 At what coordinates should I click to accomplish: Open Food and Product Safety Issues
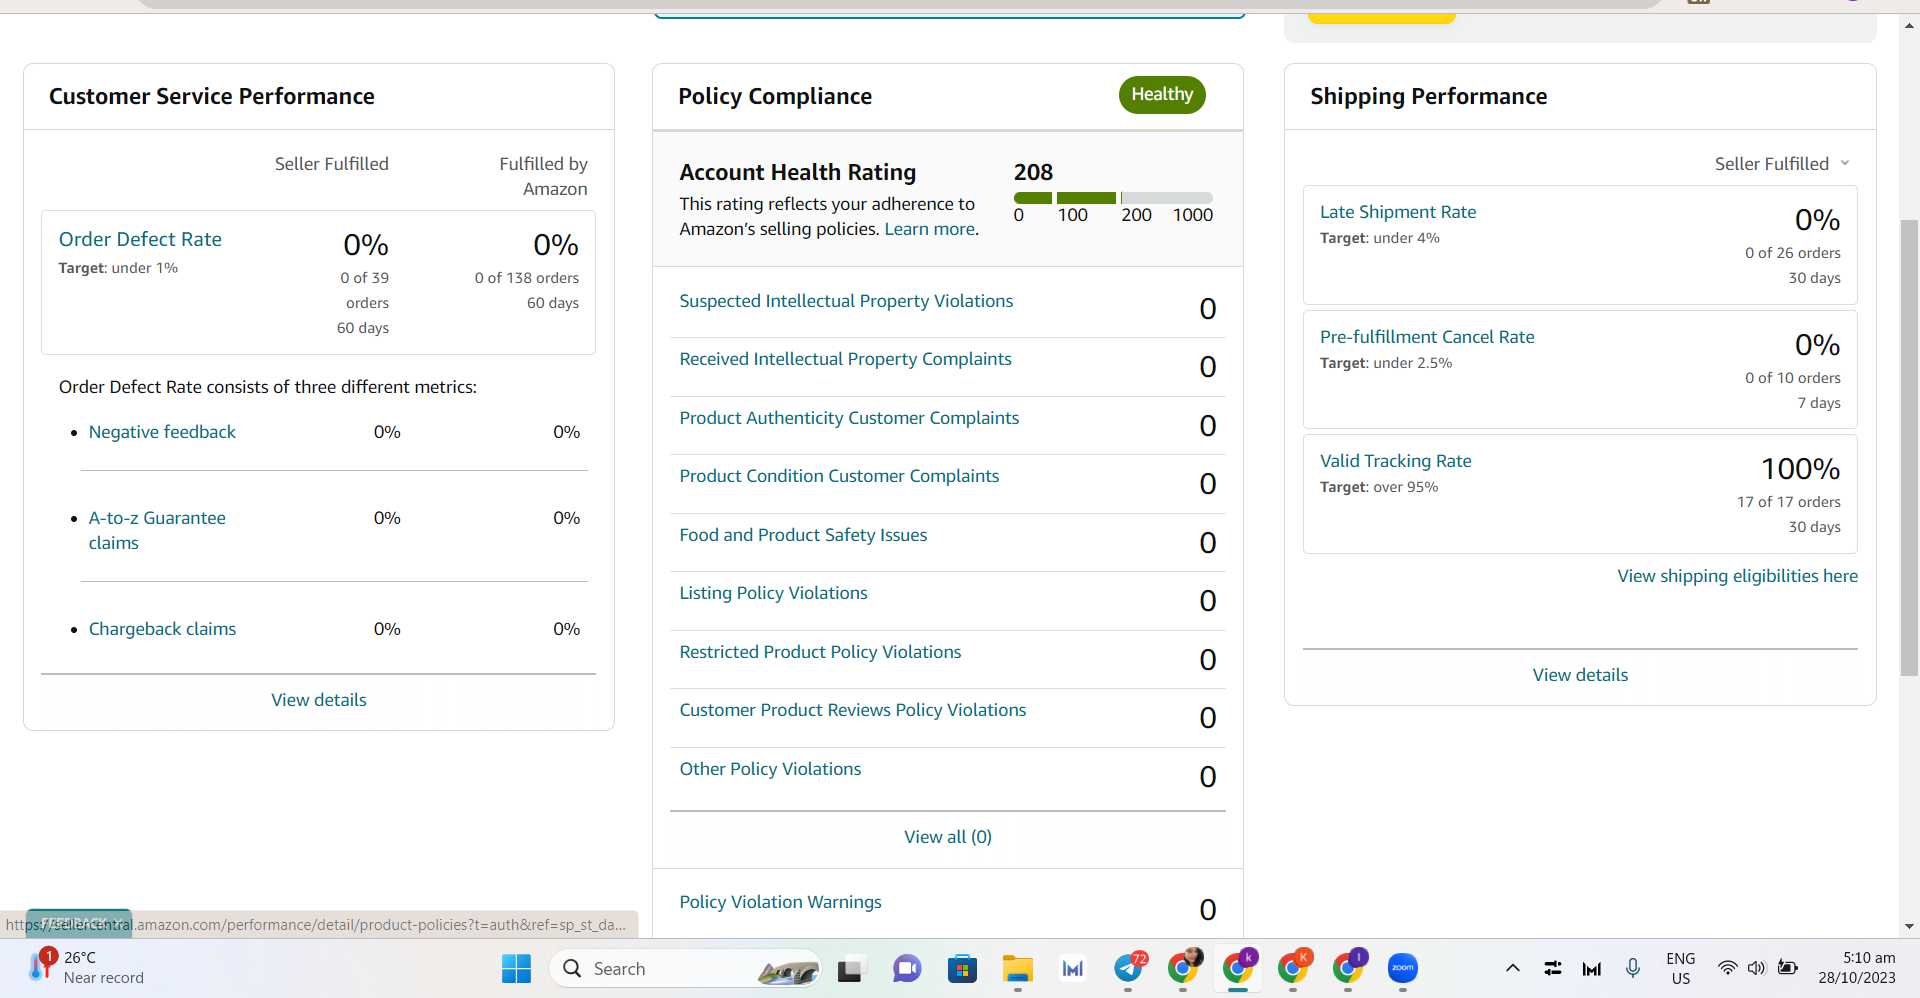803,535
